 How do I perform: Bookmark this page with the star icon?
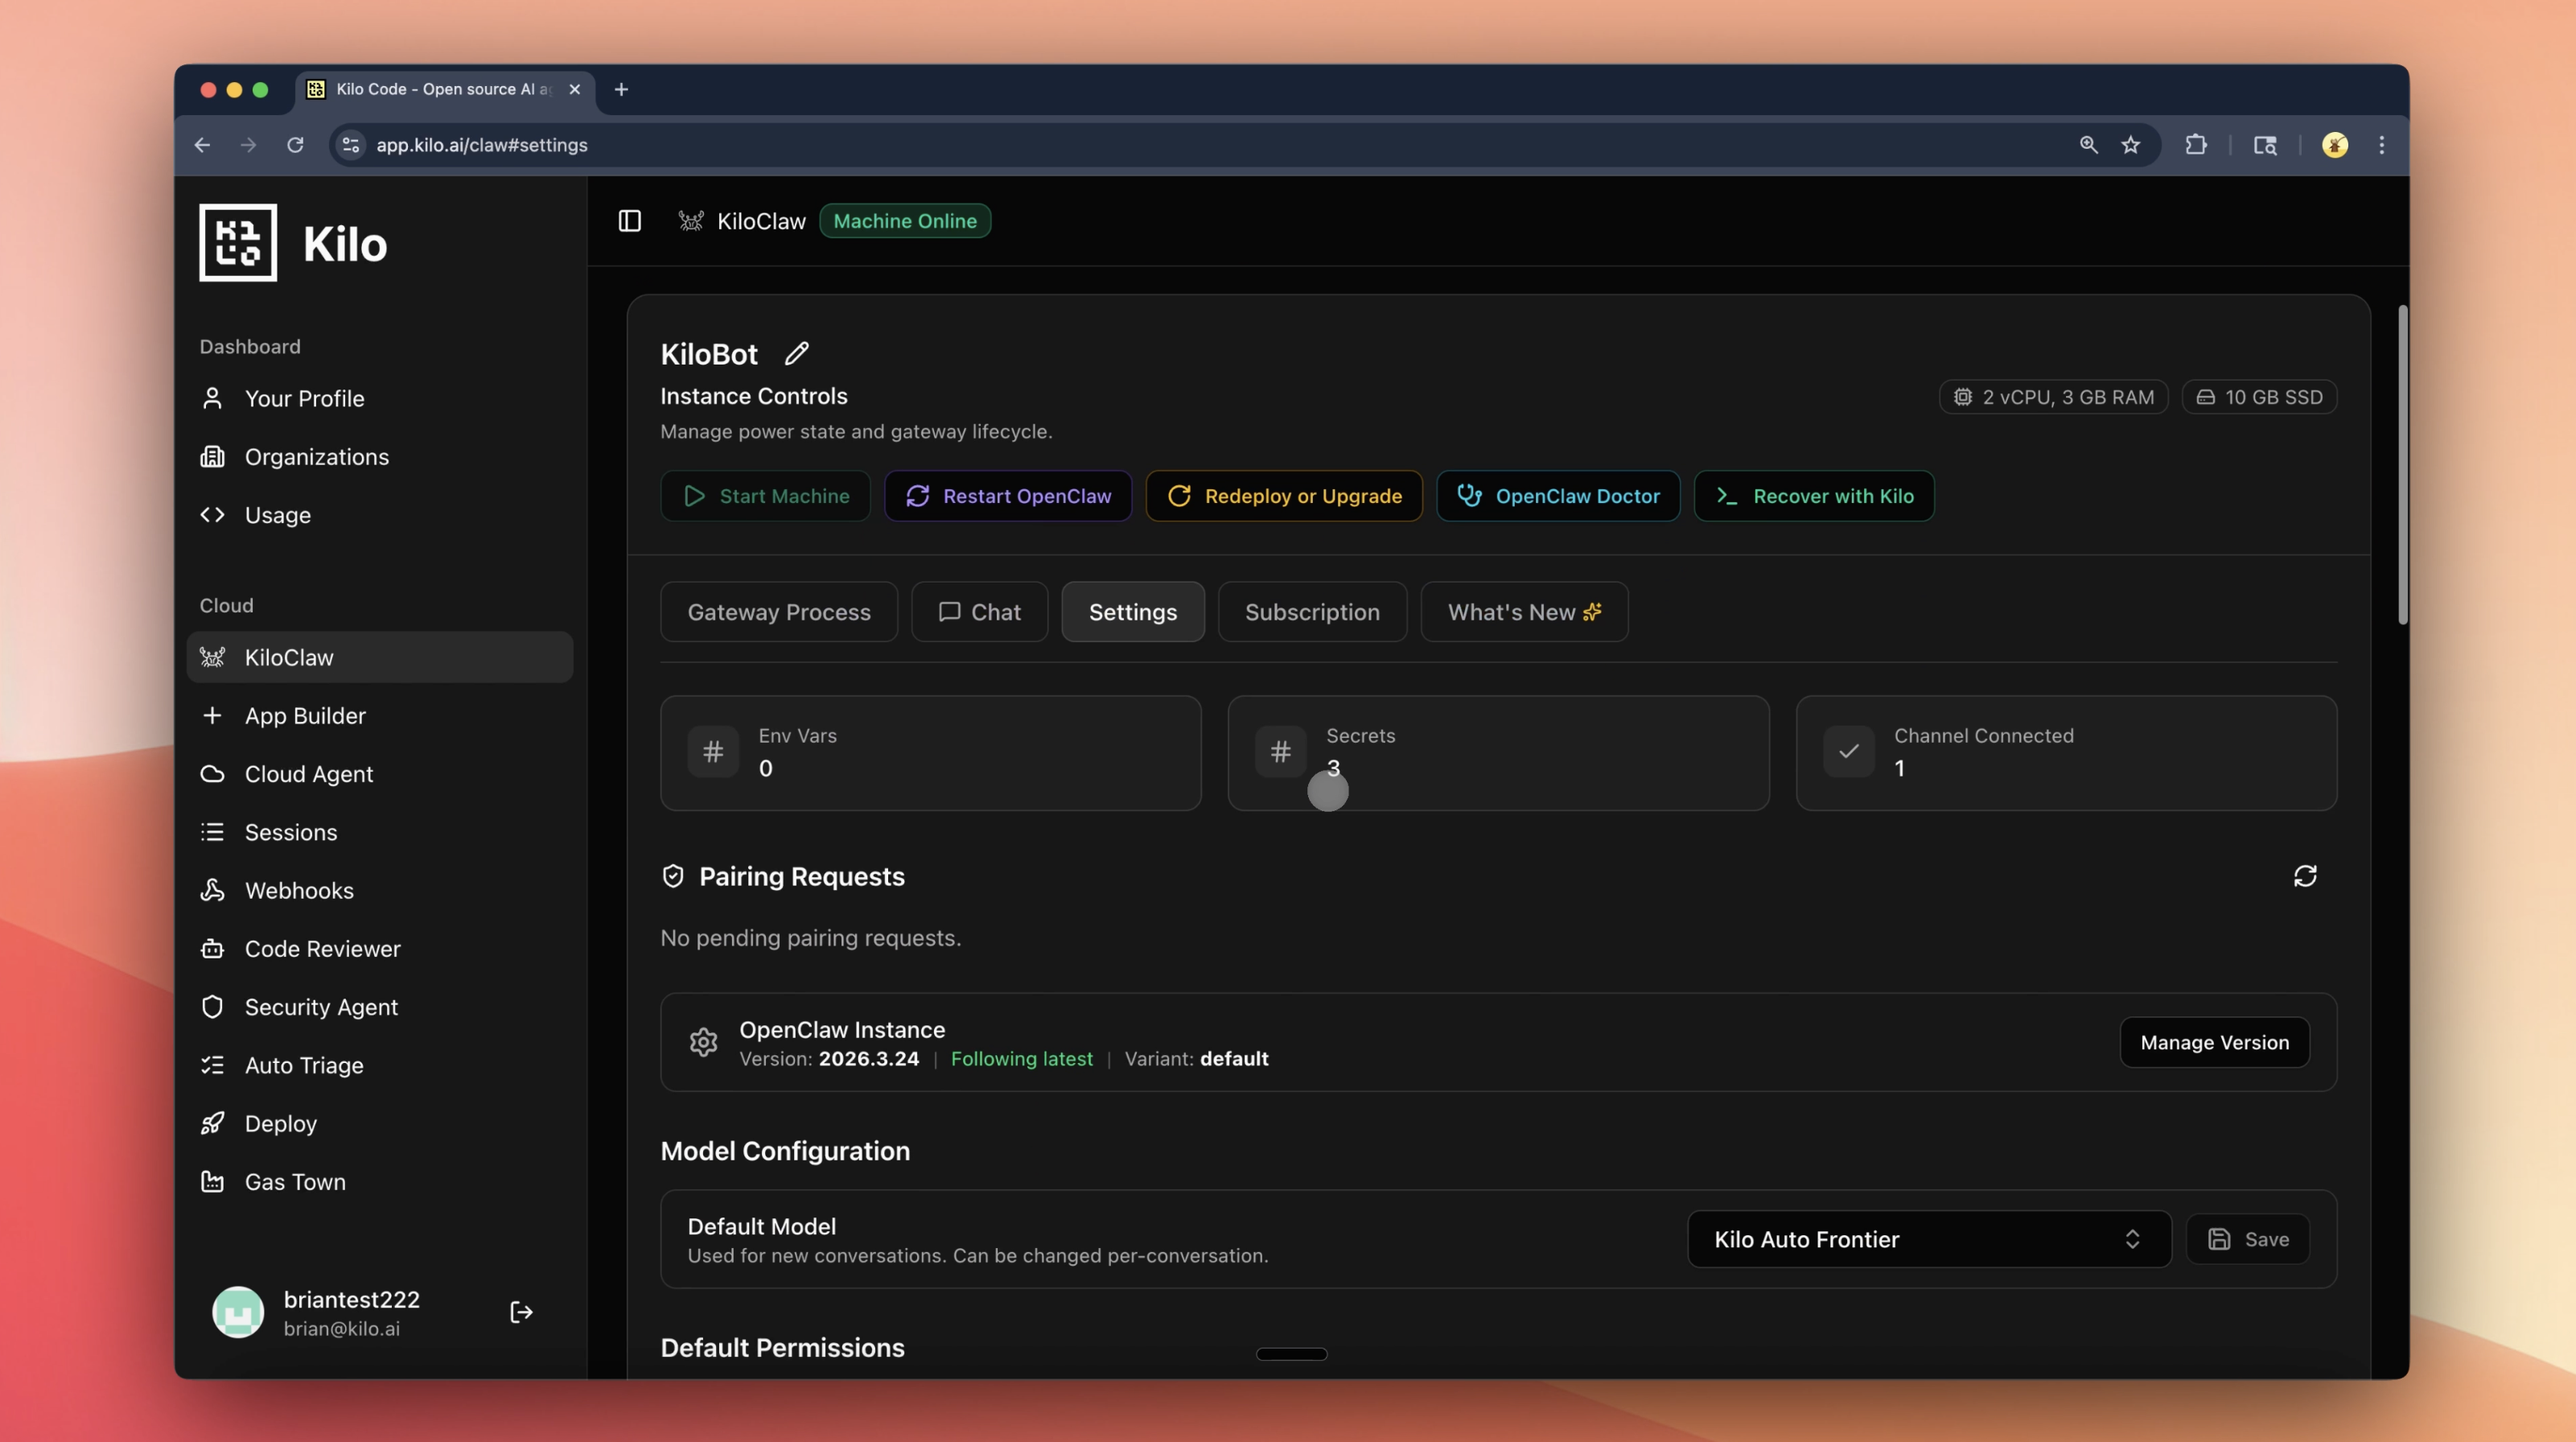point(2130,145)
